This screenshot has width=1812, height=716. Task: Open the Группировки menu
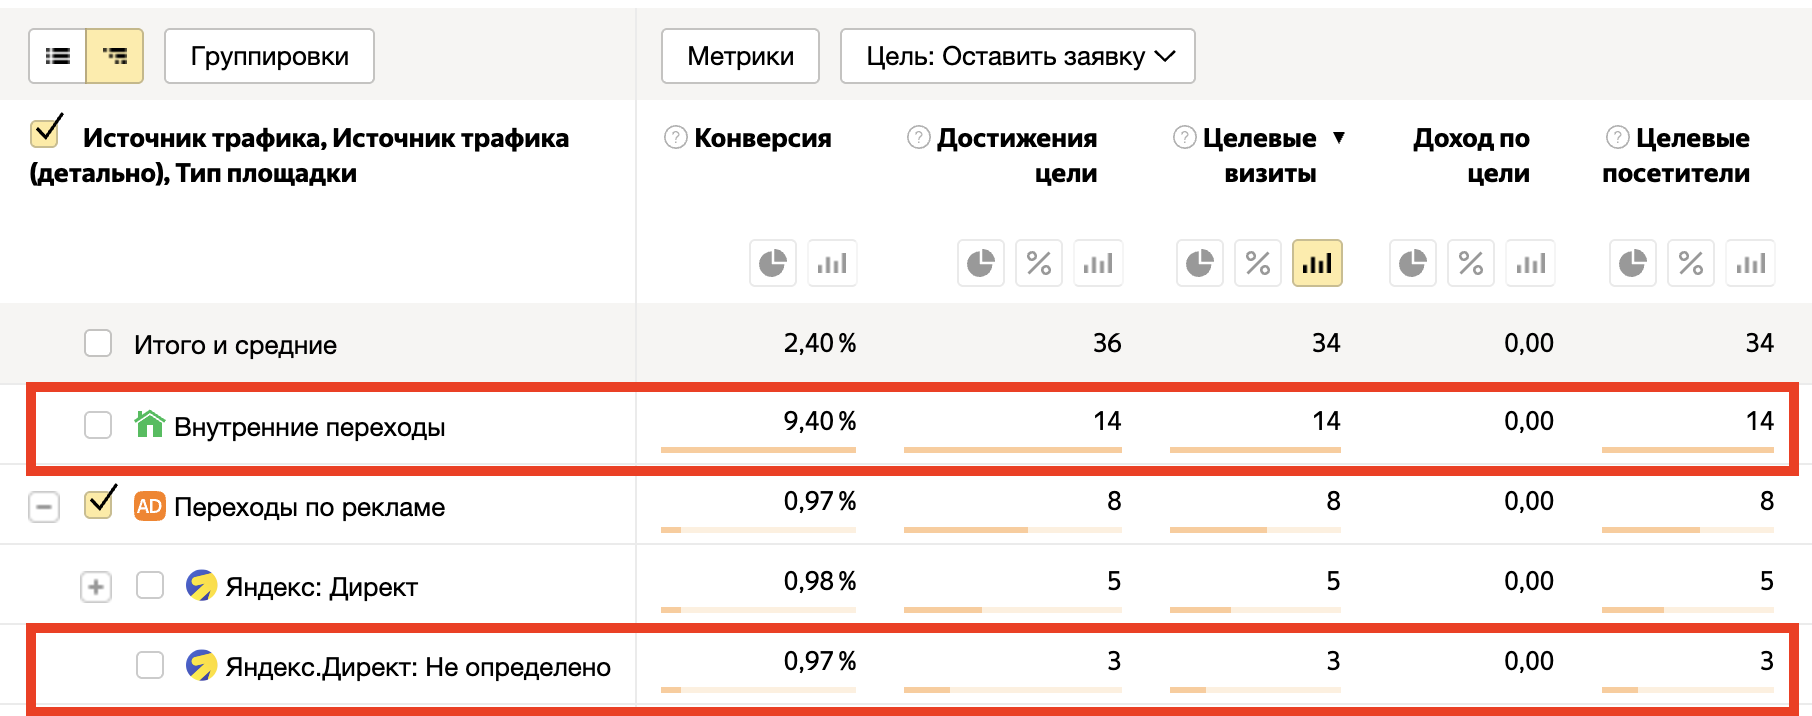pyautogui.click(x=269, y=56)
